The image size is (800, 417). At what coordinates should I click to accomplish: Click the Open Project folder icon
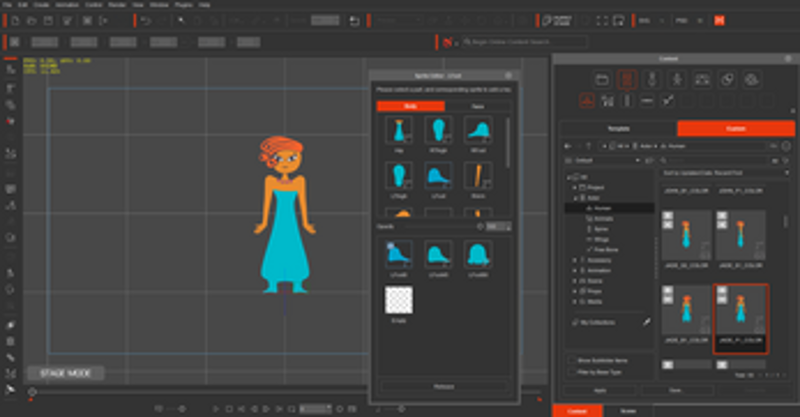32,21
